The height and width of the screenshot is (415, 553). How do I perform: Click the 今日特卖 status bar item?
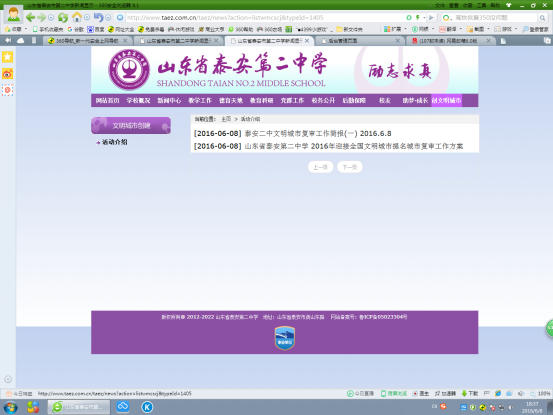tap(19, 393)
